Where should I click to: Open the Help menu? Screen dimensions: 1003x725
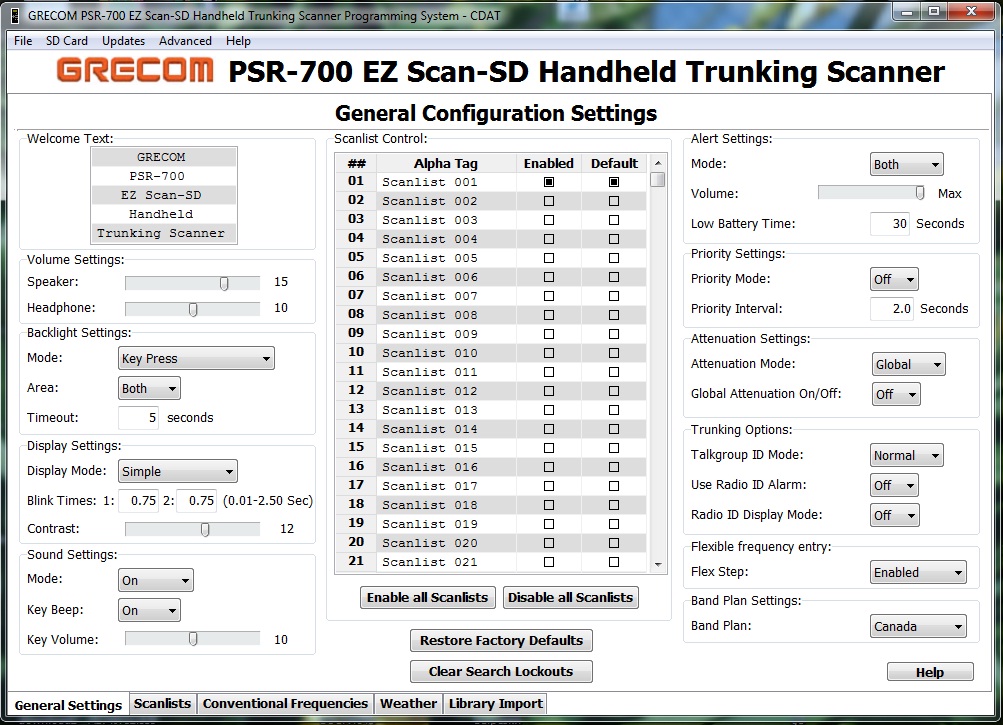(238, 41)
